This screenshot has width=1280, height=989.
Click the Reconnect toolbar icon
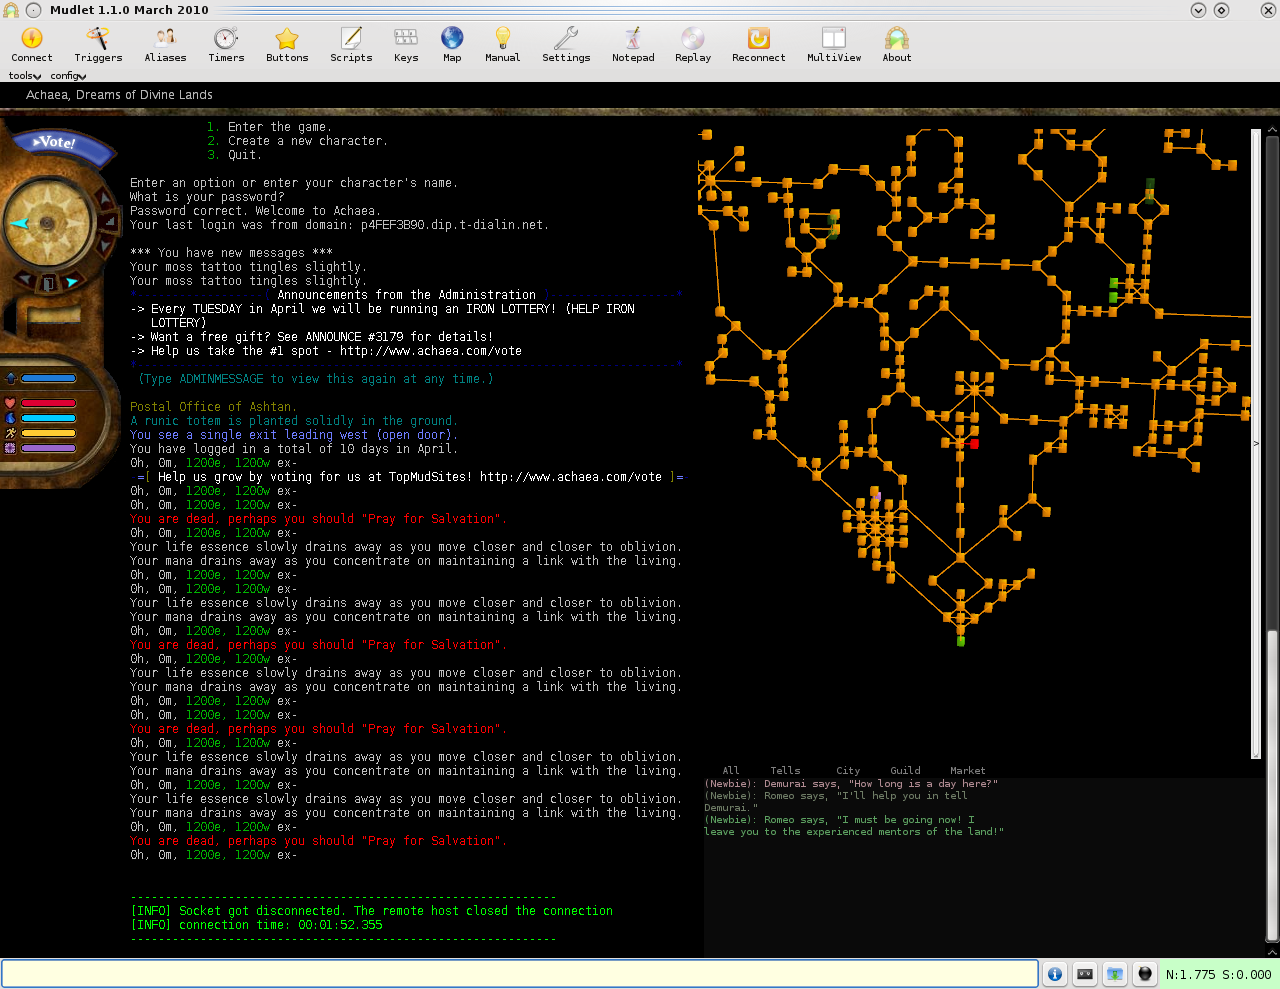tap(759, 44)
